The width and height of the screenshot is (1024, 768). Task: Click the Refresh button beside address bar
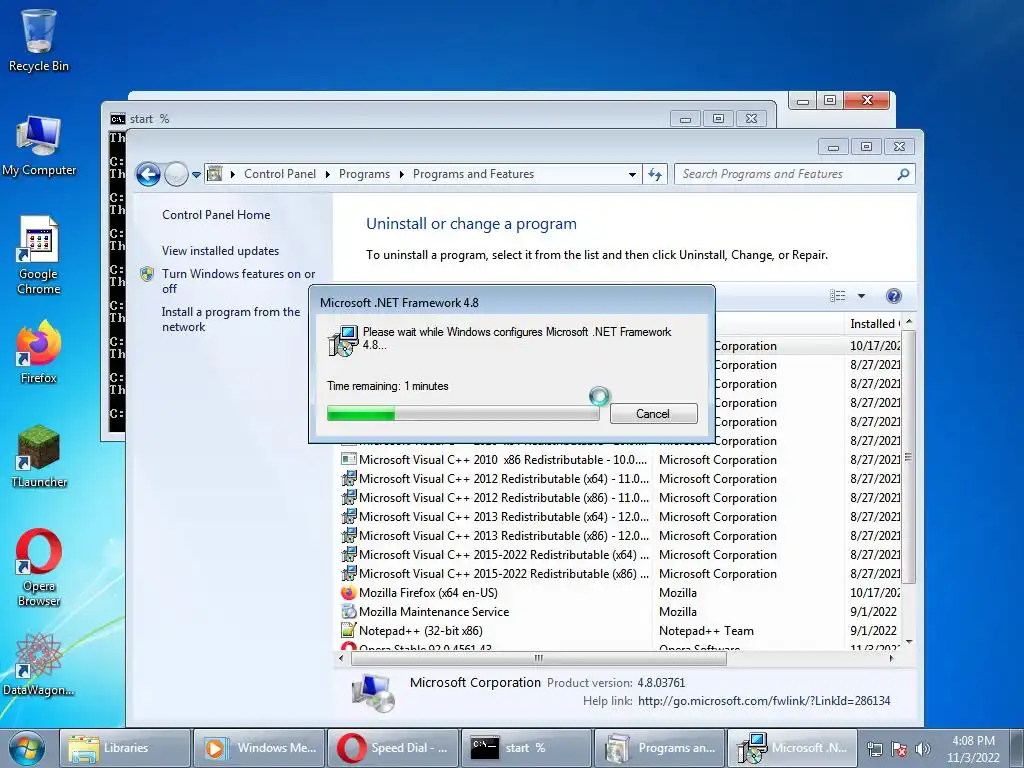[x=655, y=174]
